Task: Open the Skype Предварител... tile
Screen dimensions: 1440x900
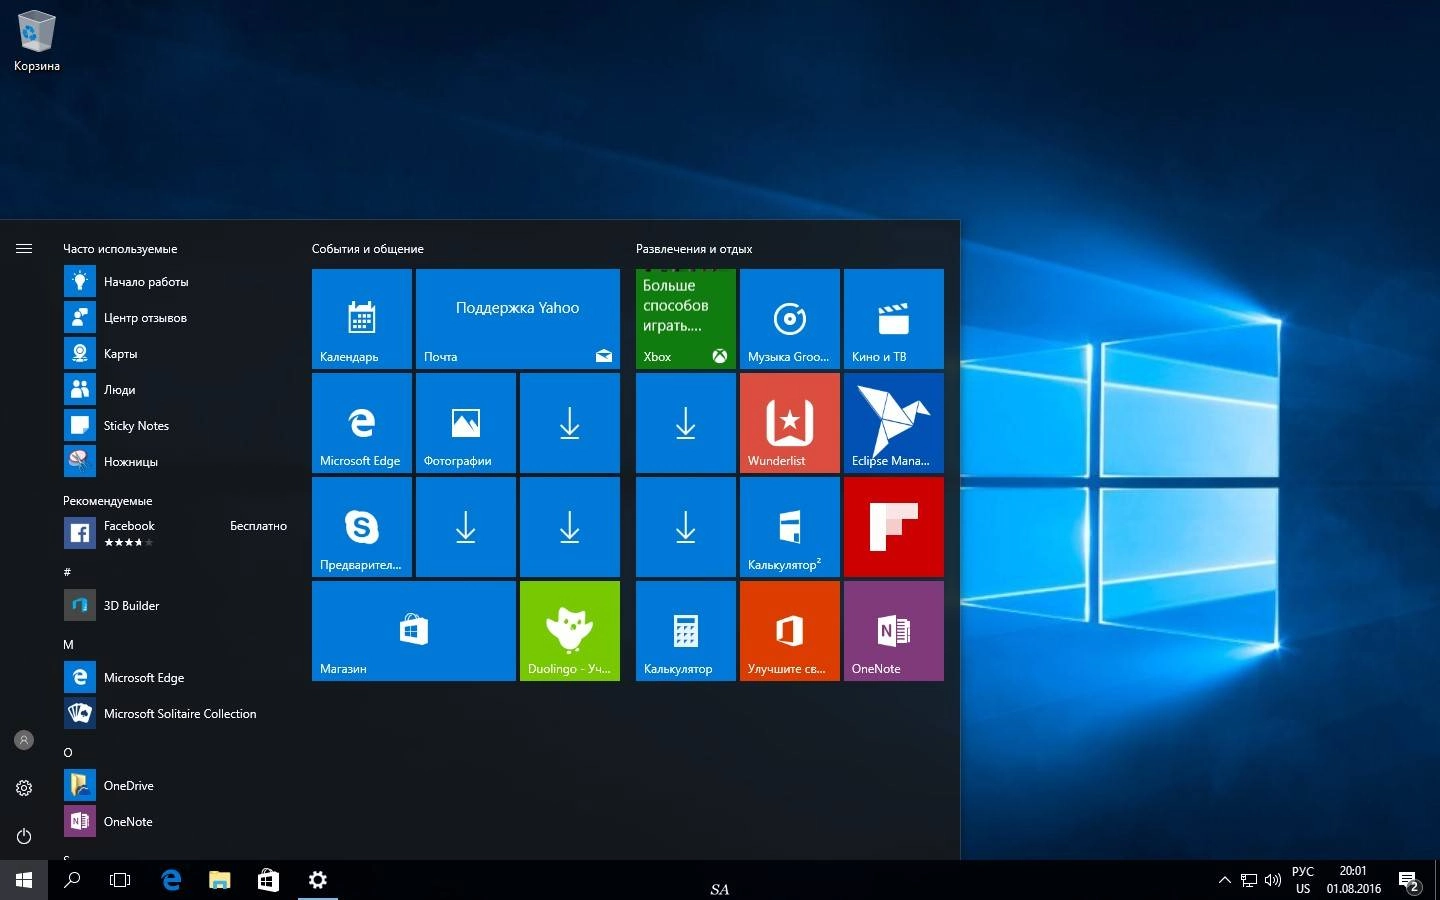Action: pos(362,527)
